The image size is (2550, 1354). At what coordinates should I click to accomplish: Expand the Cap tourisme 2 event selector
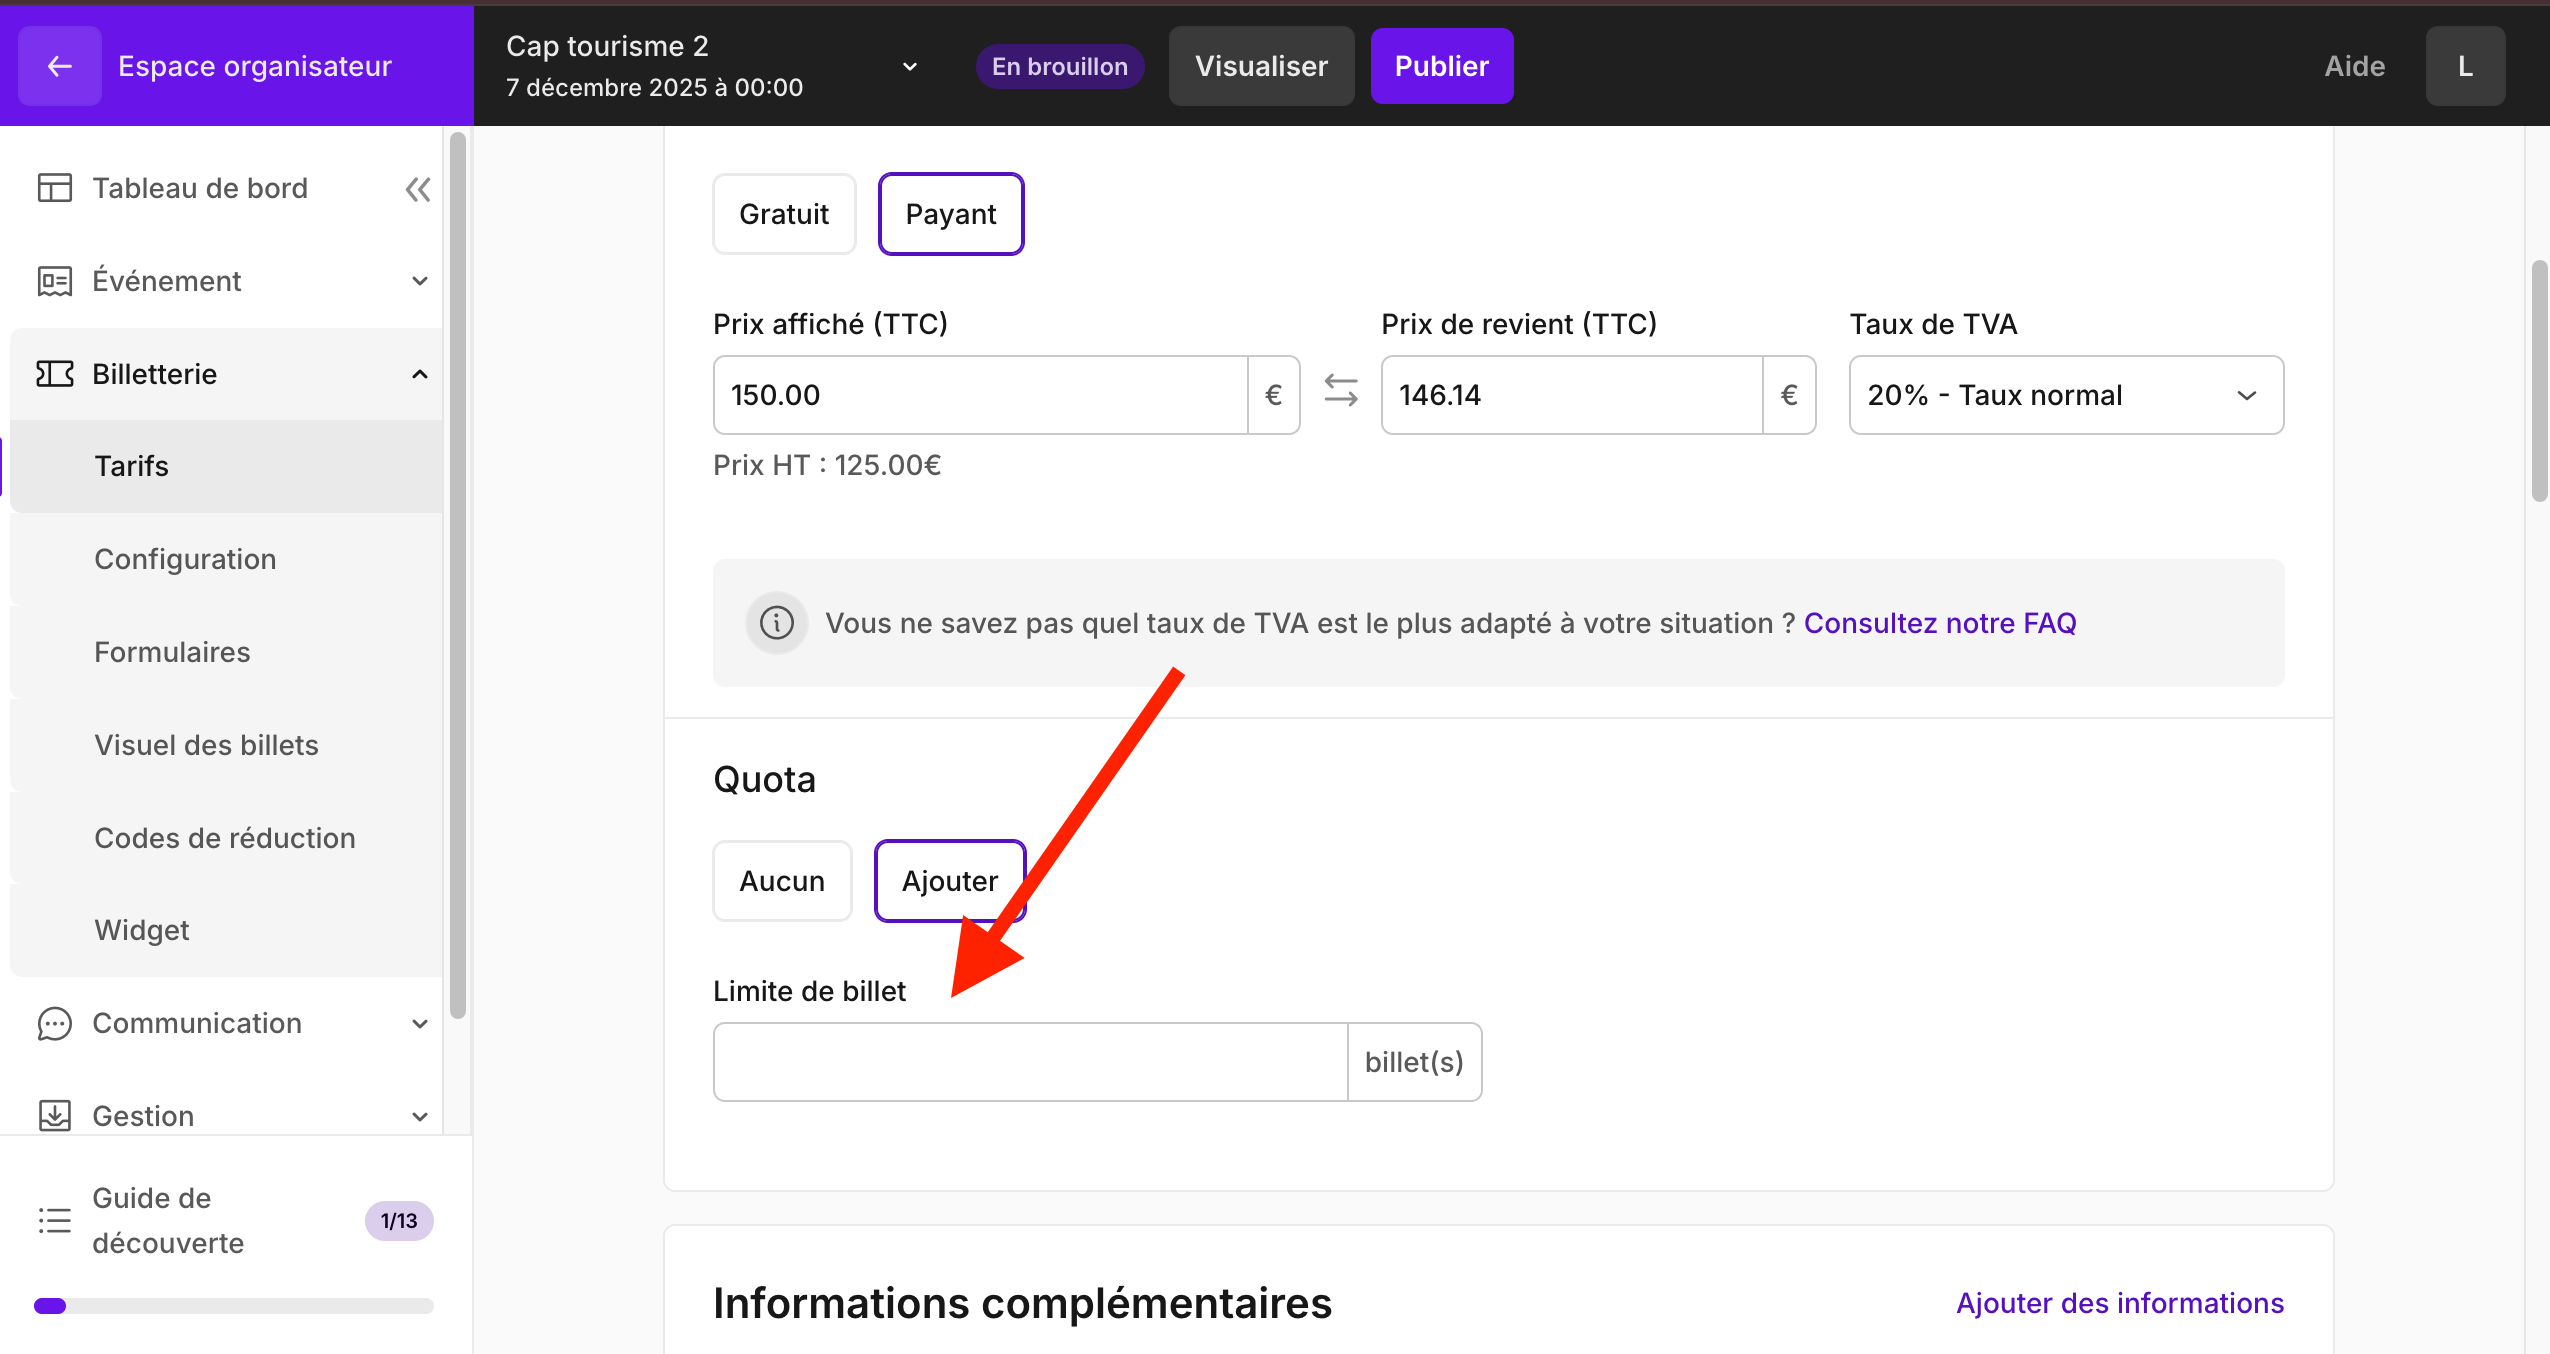click(x=909, y=67)
